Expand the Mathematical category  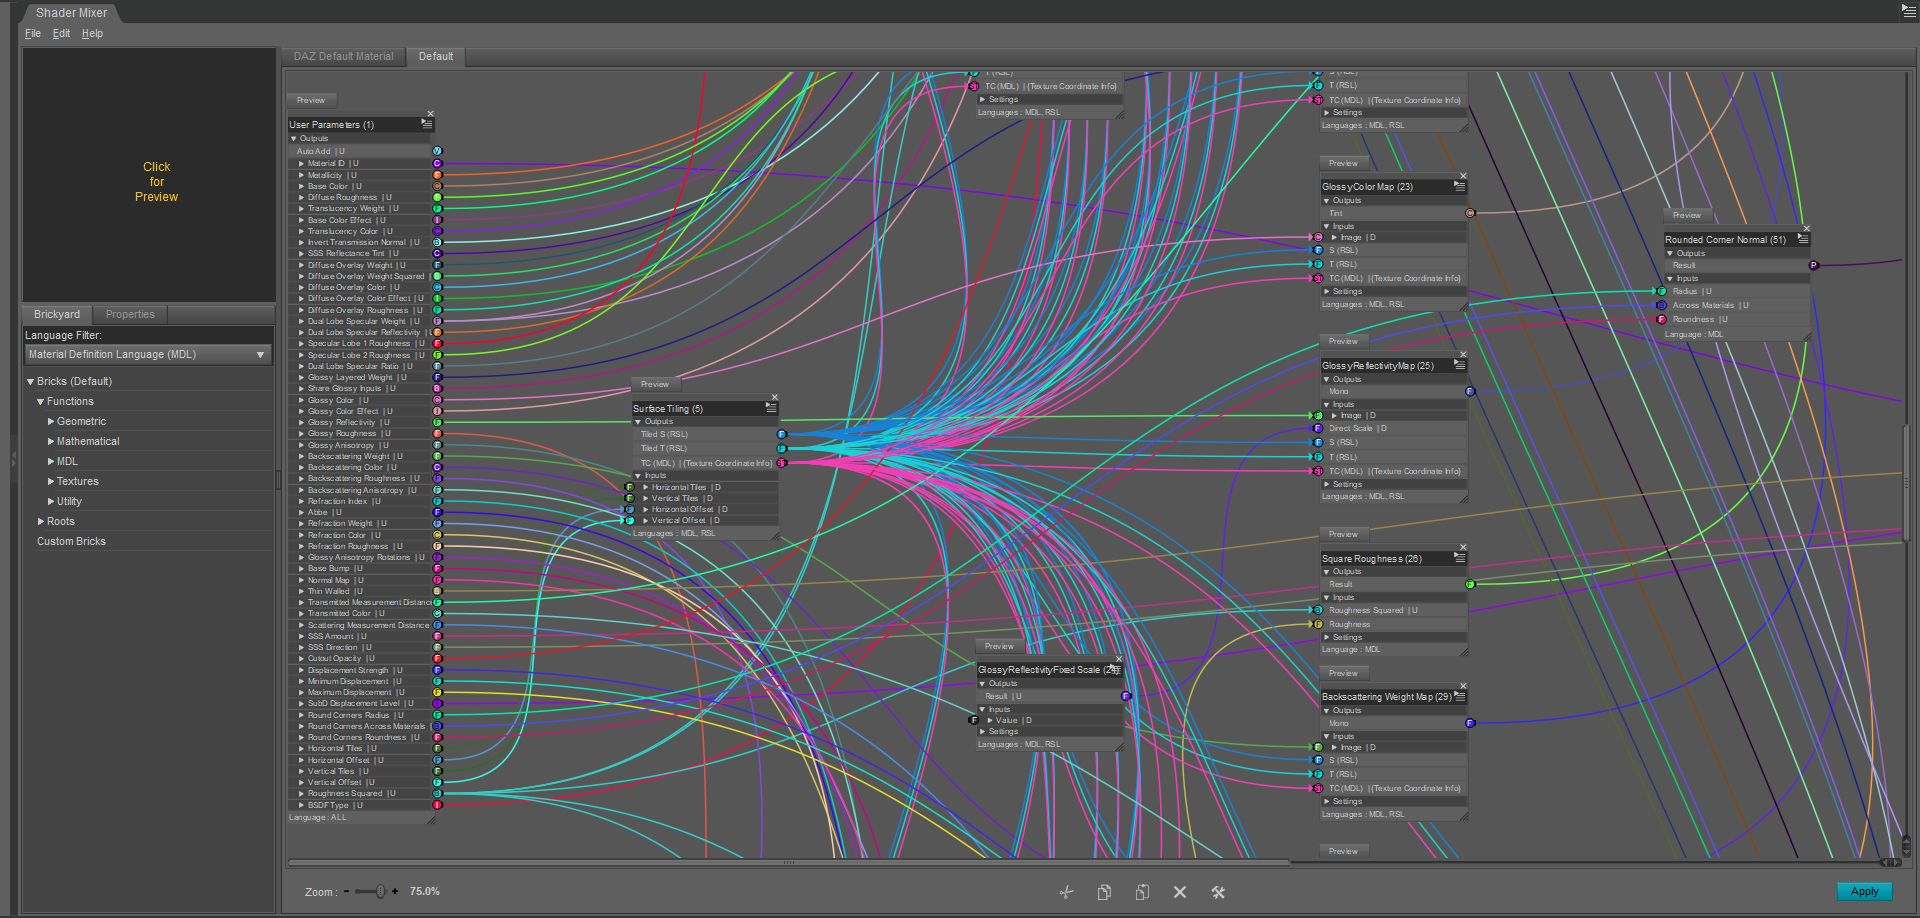(51, 442)
